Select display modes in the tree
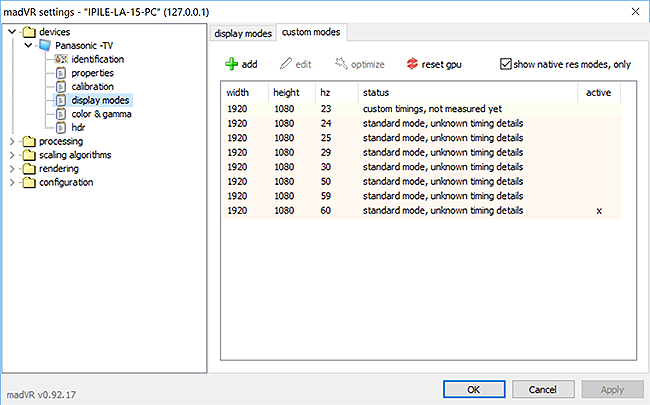This screenshot has width=650, height=405. [100, 100]
